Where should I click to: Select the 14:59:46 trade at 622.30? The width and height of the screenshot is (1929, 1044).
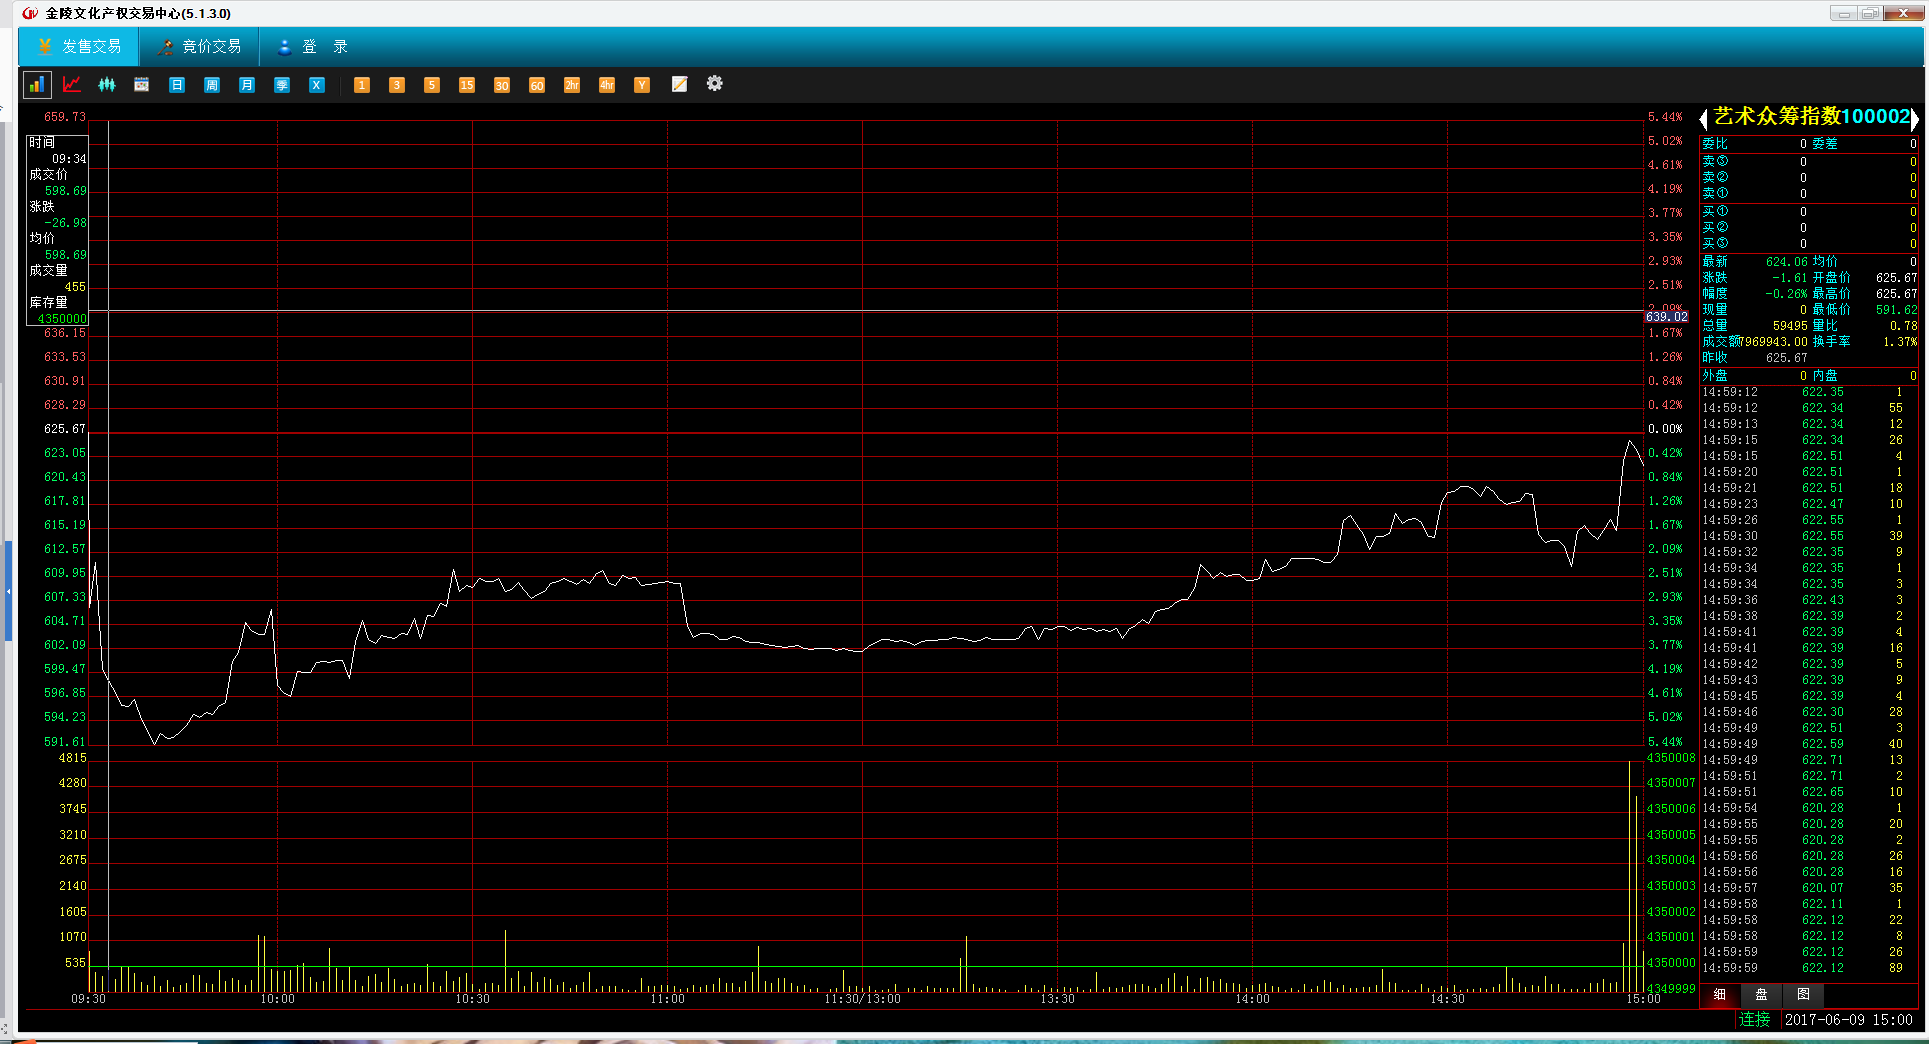[x=1808, y=712]
